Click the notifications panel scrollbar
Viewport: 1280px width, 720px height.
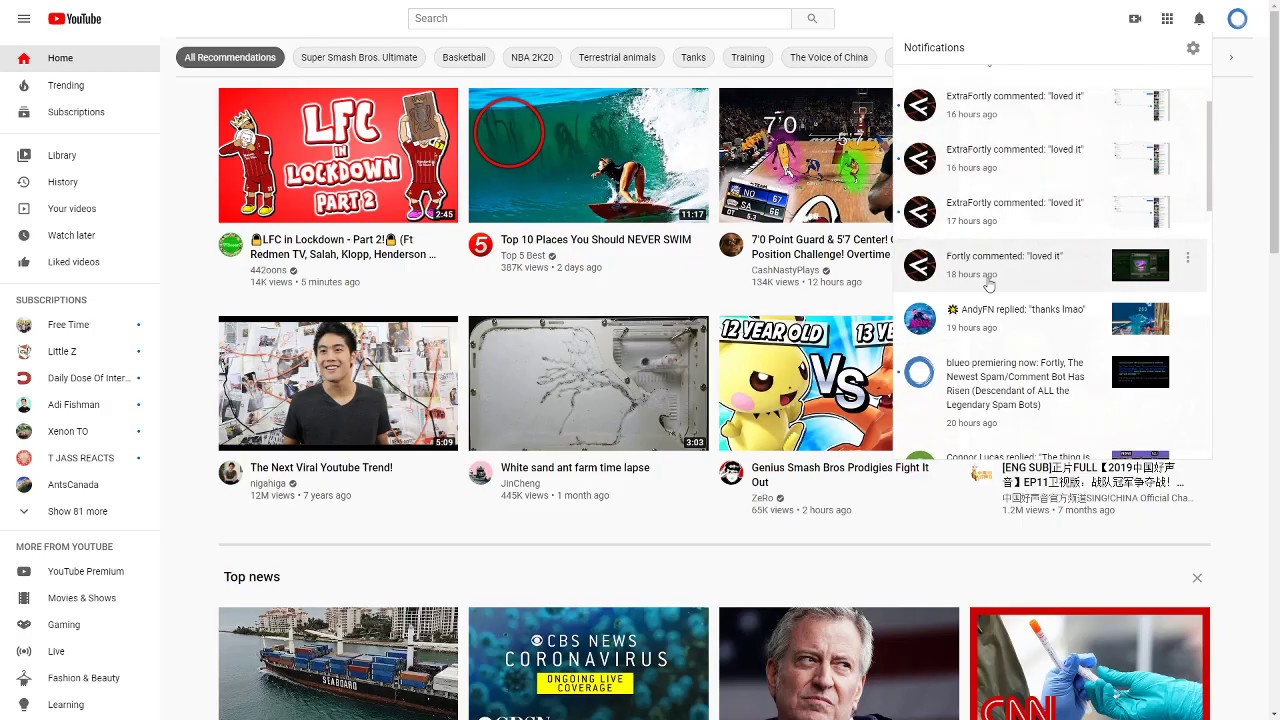[1209, 155]
